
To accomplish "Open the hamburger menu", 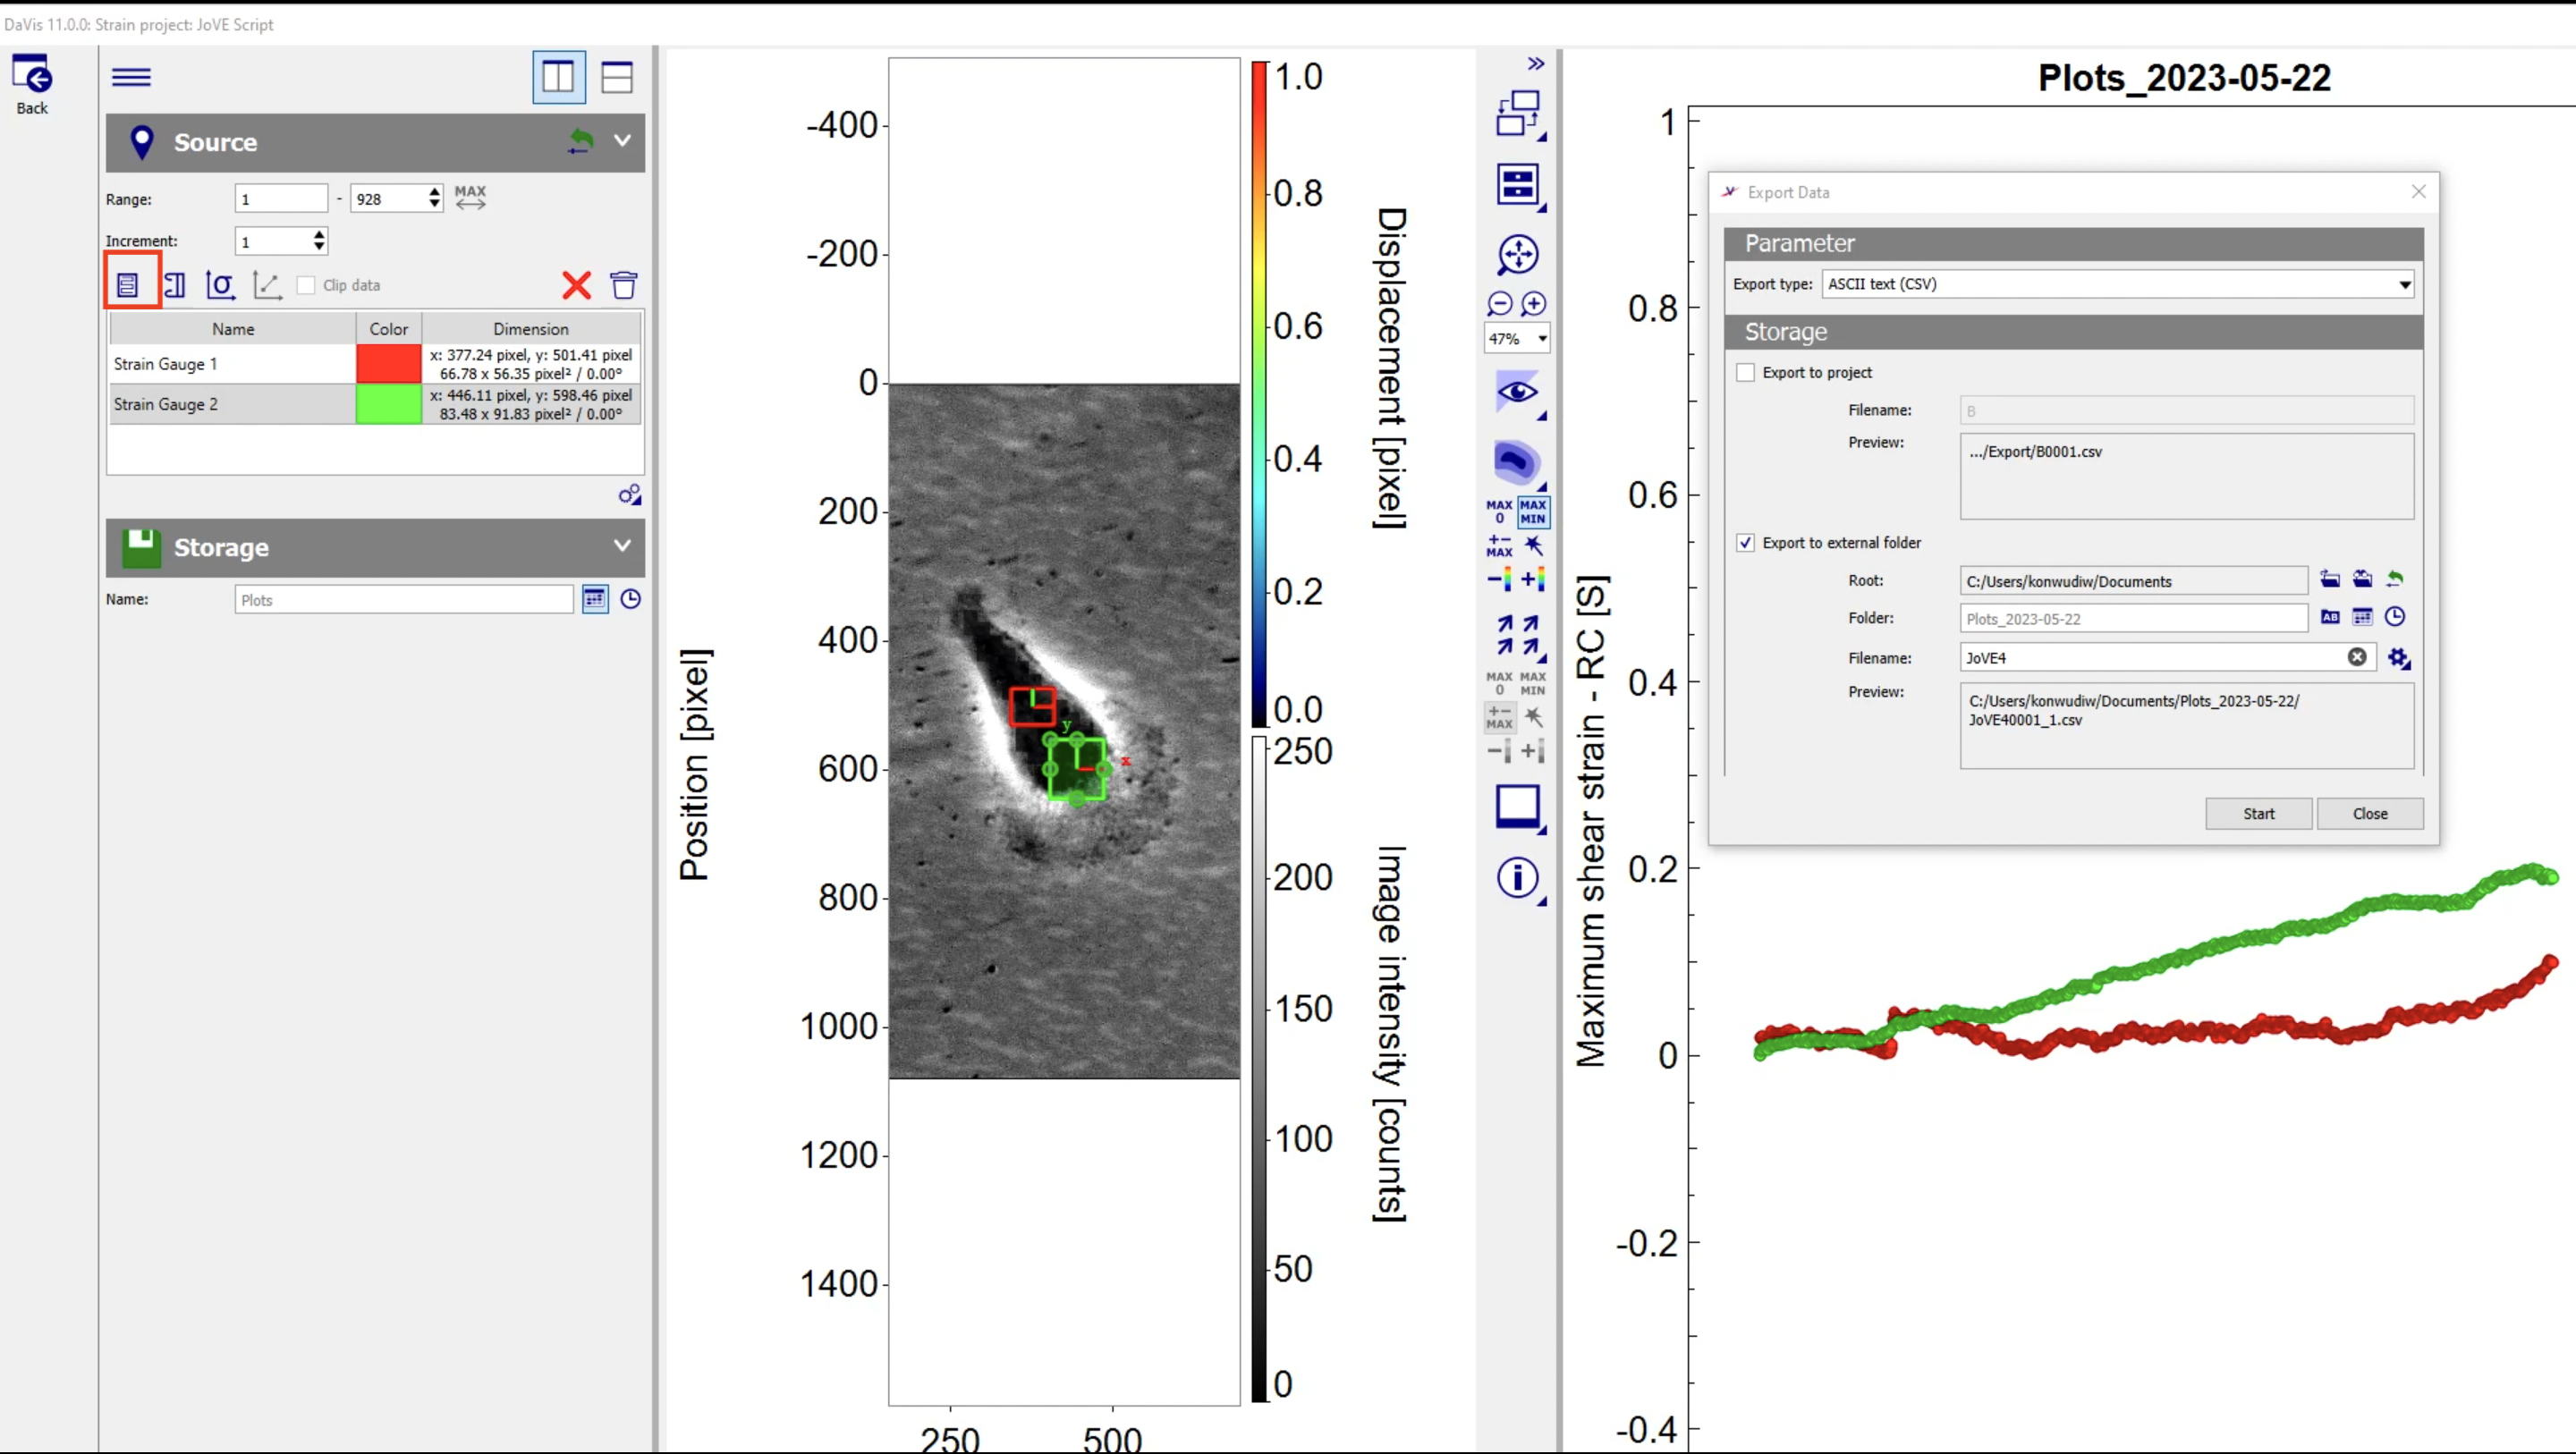I will (131, 77).
